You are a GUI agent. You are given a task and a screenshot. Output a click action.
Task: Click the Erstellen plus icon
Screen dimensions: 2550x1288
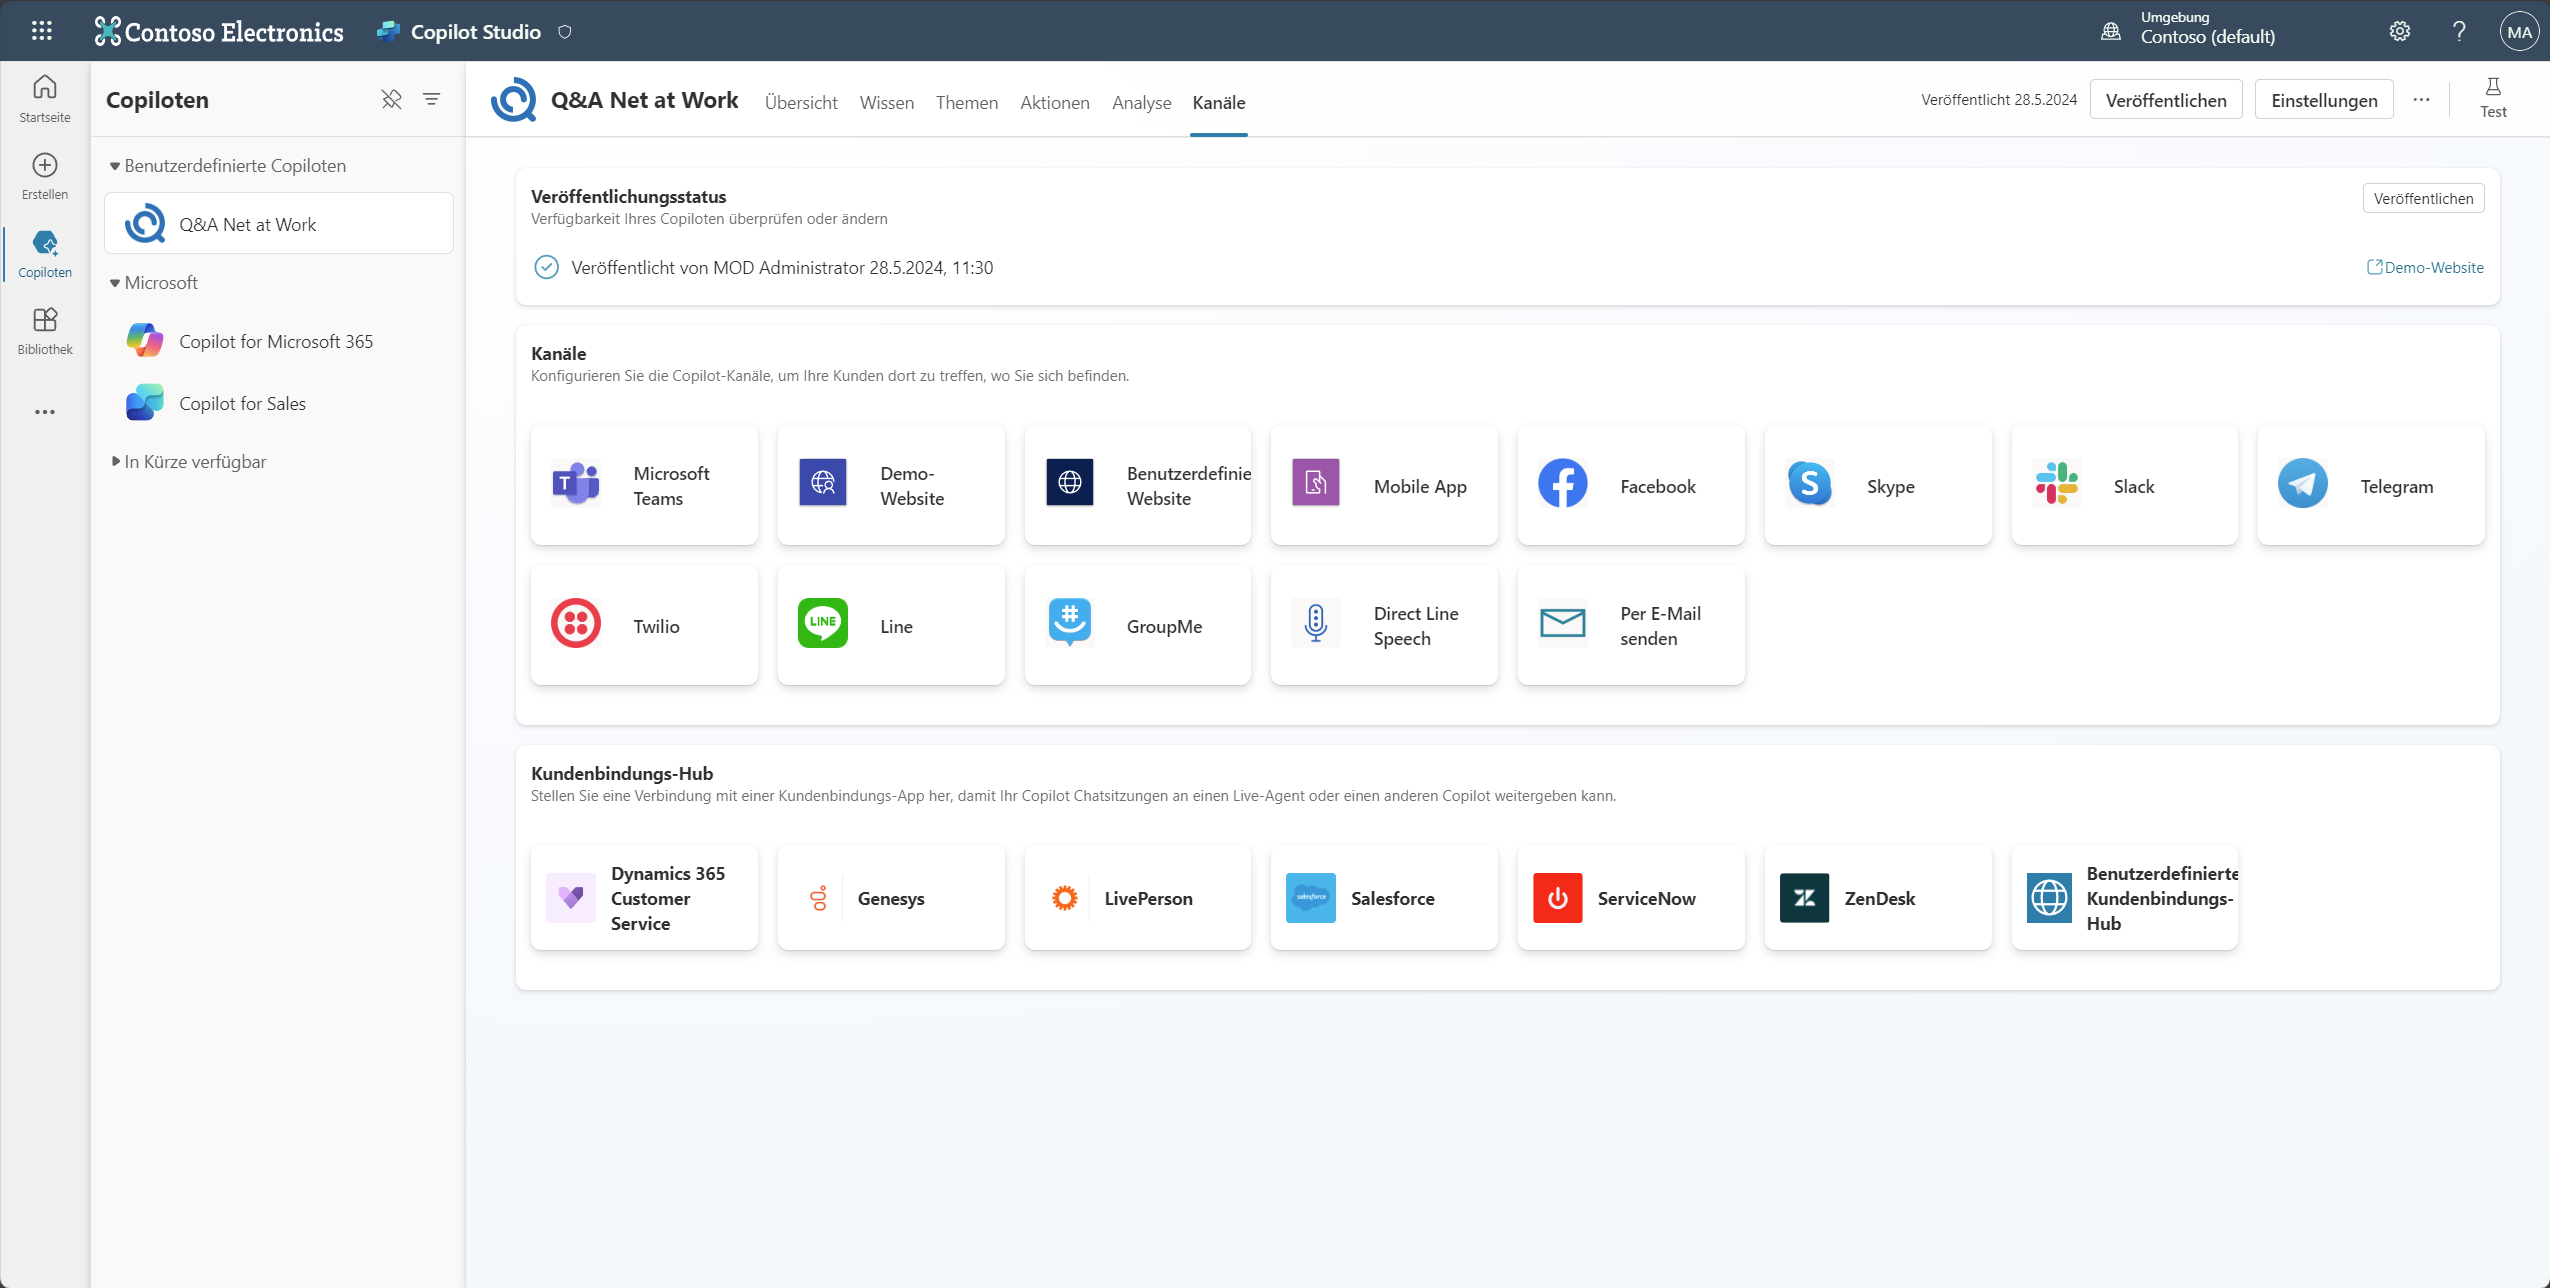click(x=45, y=165)
